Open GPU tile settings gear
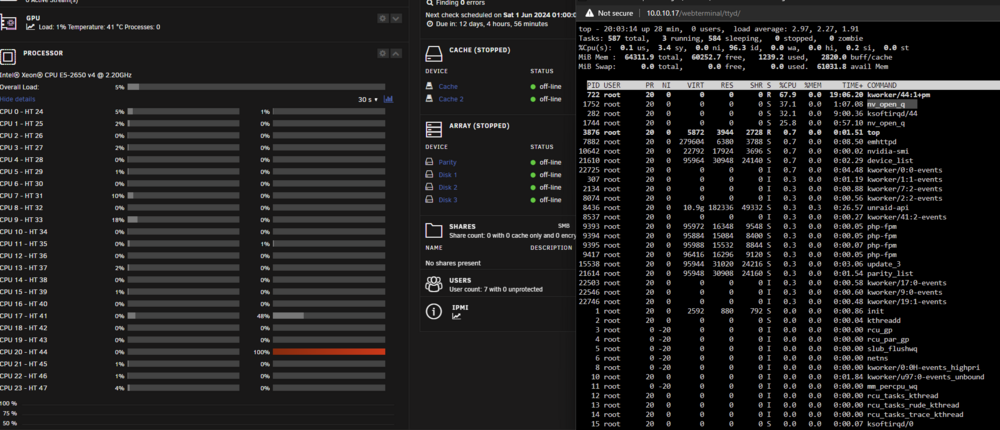Screen dimensions: 1000x430 click(x=383, y=19)
